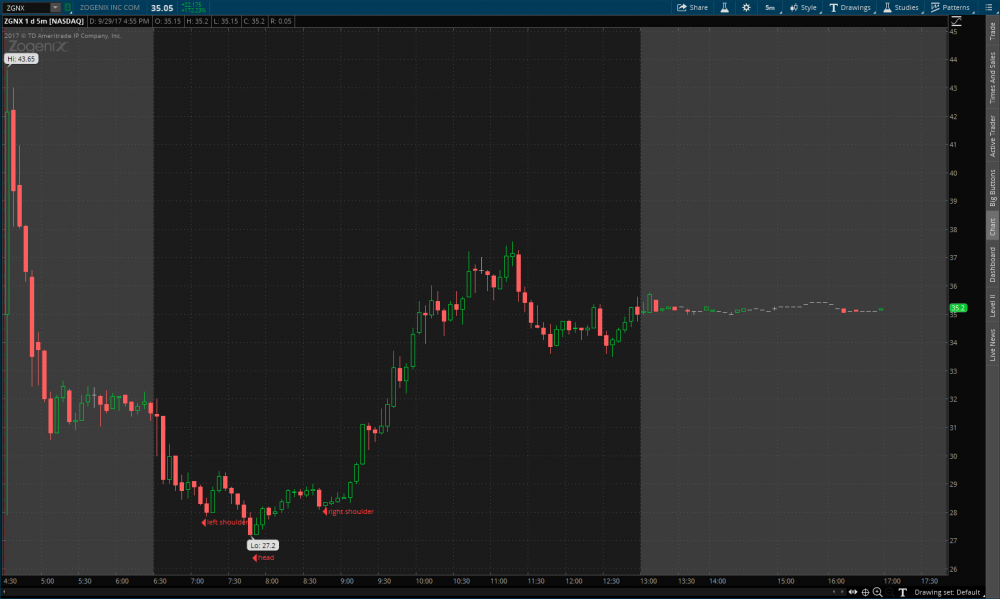Select the text drawing tool icon
The image size is (1000, 599).
[x=902, y=592]
